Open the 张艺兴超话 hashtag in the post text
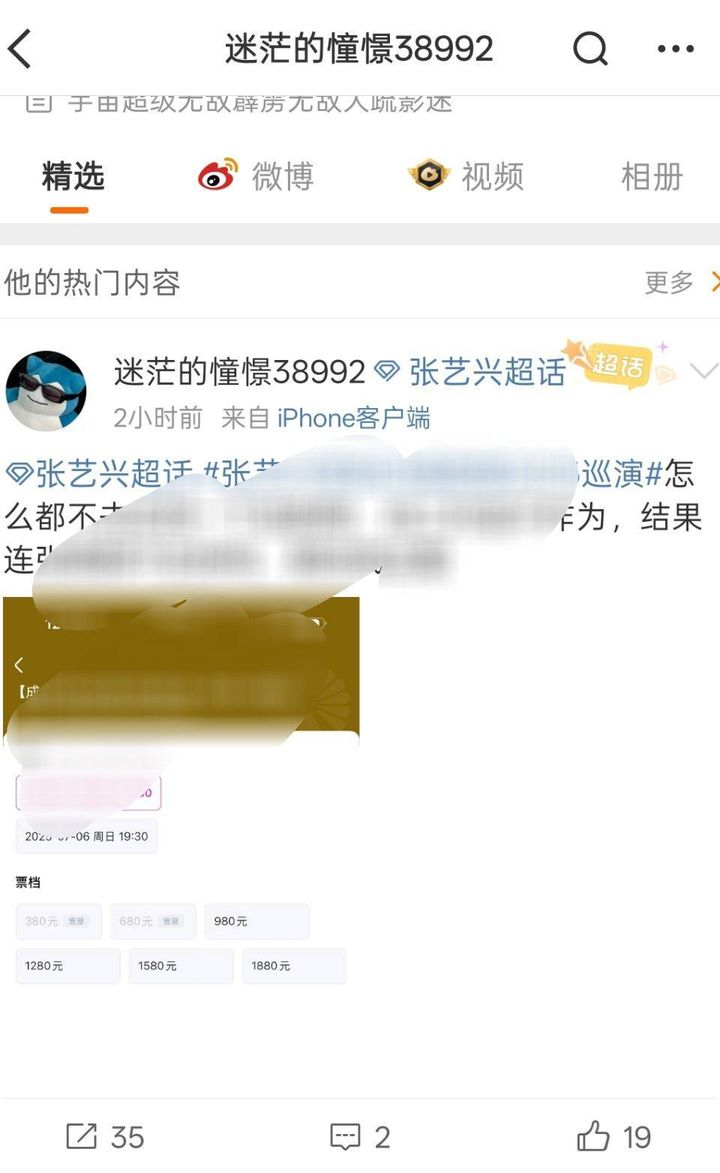 (x=99, y=474)
